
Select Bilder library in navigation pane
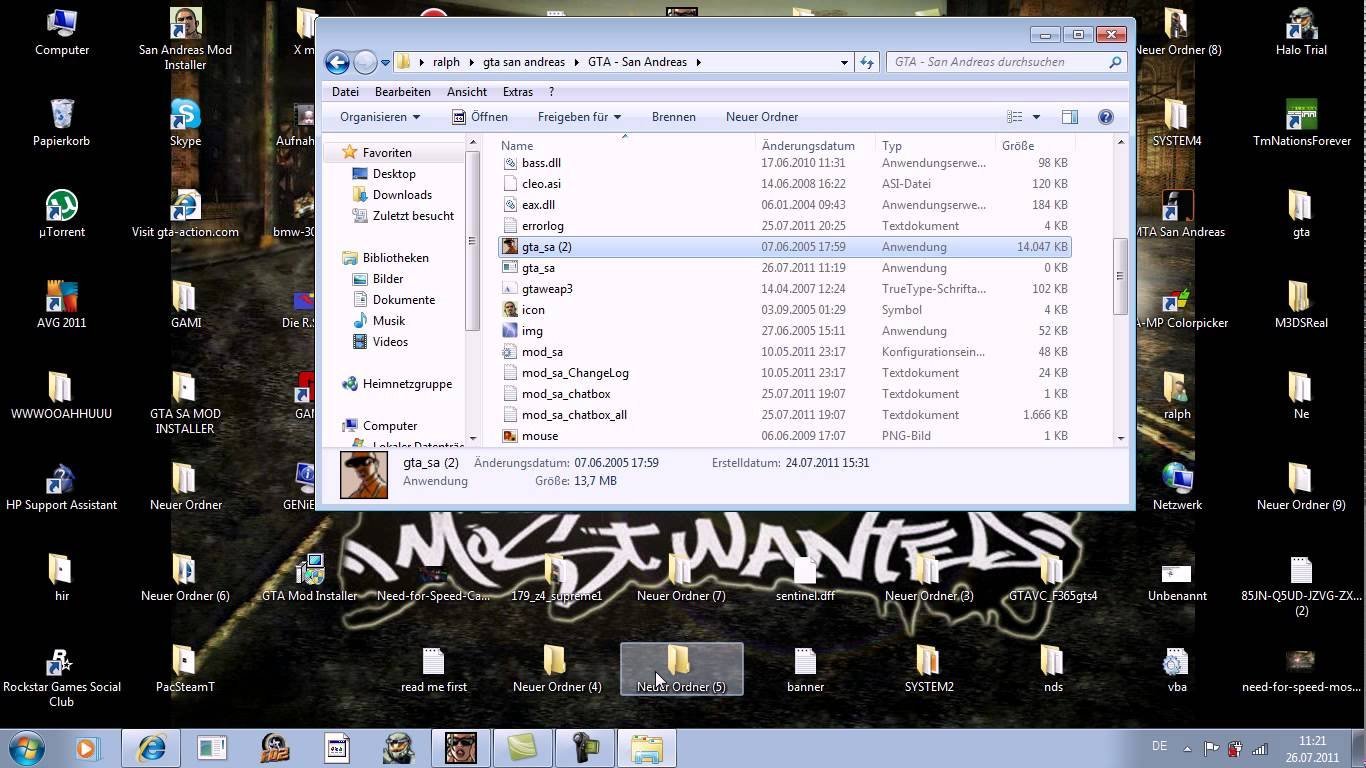[388, 279]
